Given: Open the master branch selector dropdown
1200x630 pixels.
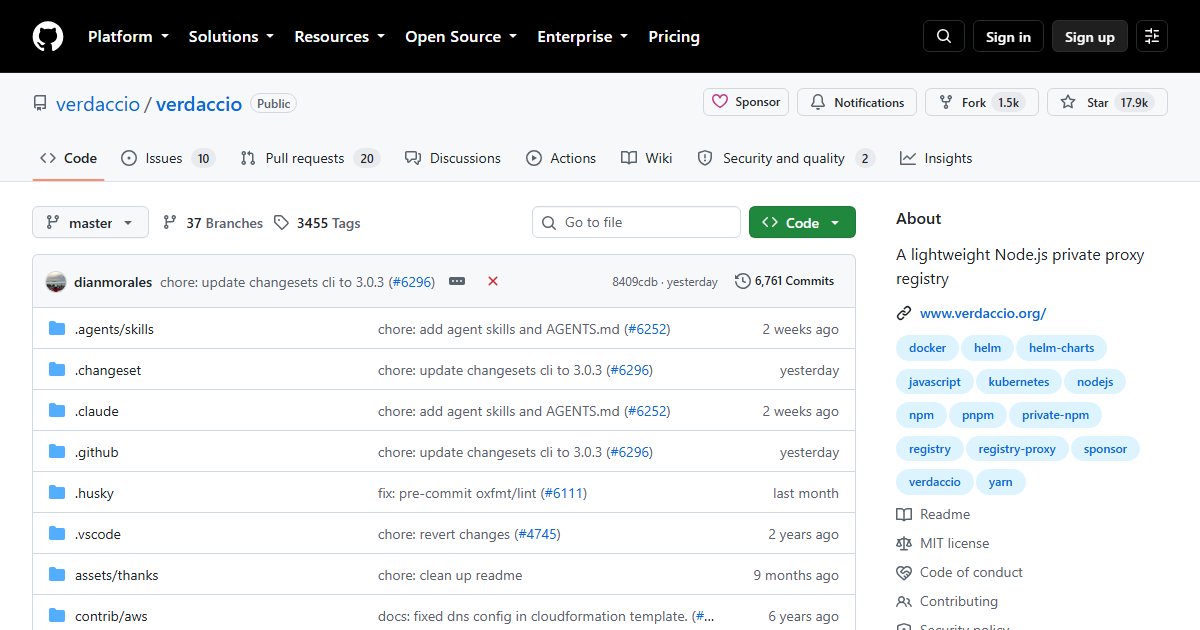Looking at the screenshot, I should [90, 223].
